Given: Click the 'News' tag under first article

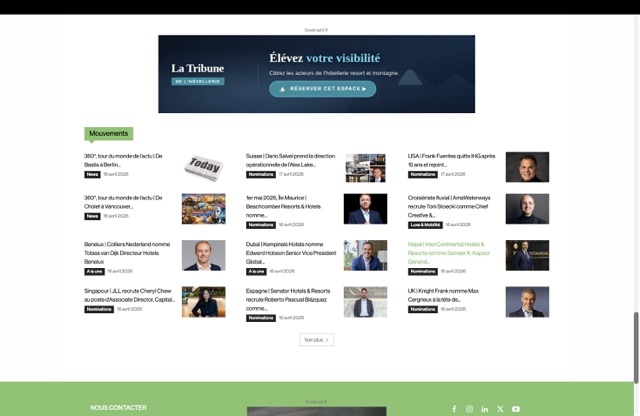Looking at the screenshot, I should pyautogui.click(x=92, y=174).
